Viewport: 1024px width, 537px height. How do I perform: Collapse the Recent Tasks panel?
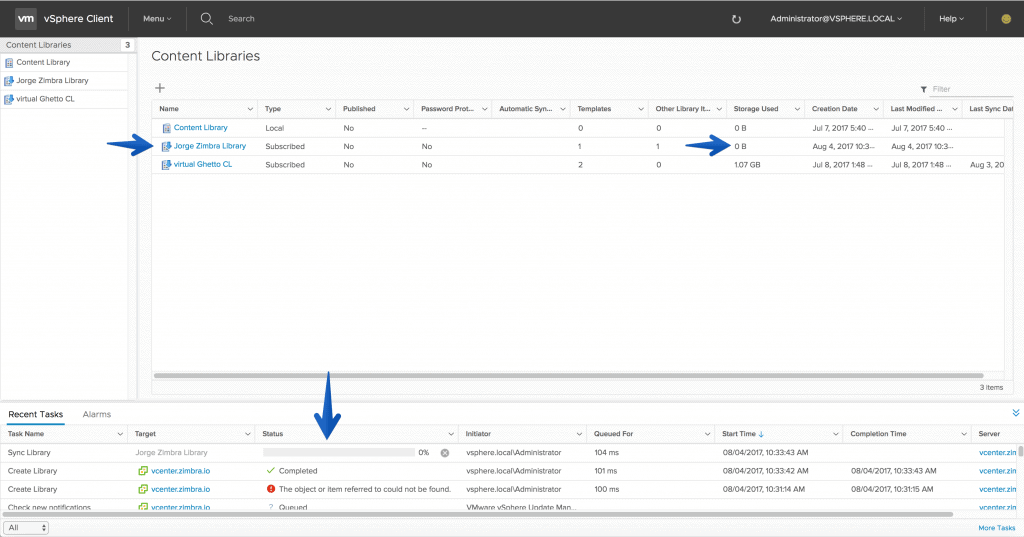click(x=1016, y=413)
